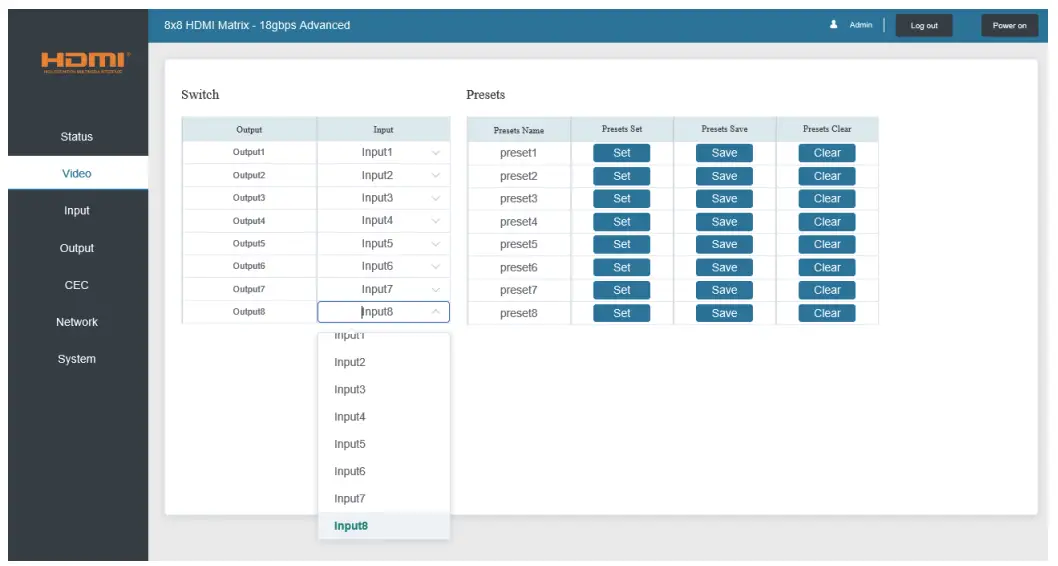Image resolution: width=1058 pixels, height=566 pixels.
Task: Select Input3 from the dropdown list
Action: click(x=350, y=390)
